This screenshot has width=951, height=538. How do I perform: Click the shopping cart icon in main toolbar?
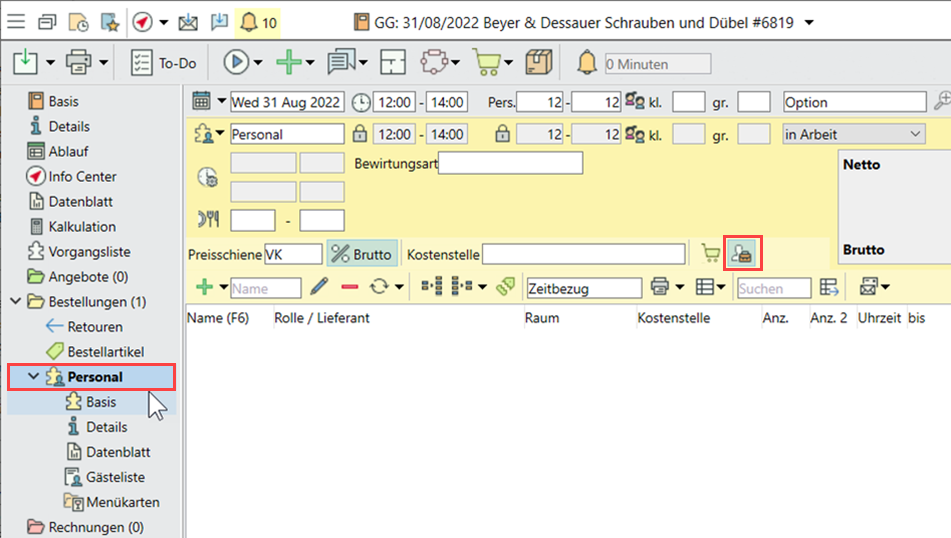pos(487,63)
